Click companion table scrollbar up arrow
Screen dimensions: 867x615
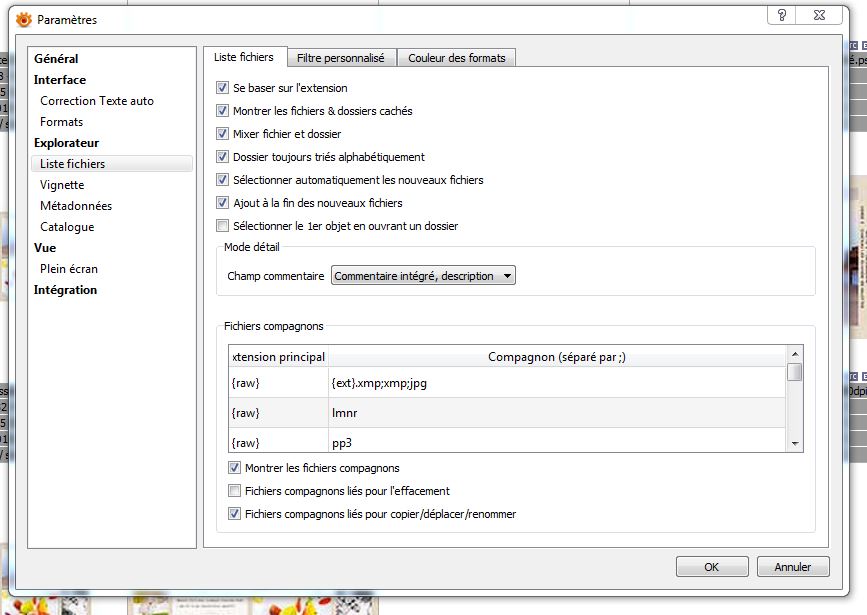click(795, 354)
